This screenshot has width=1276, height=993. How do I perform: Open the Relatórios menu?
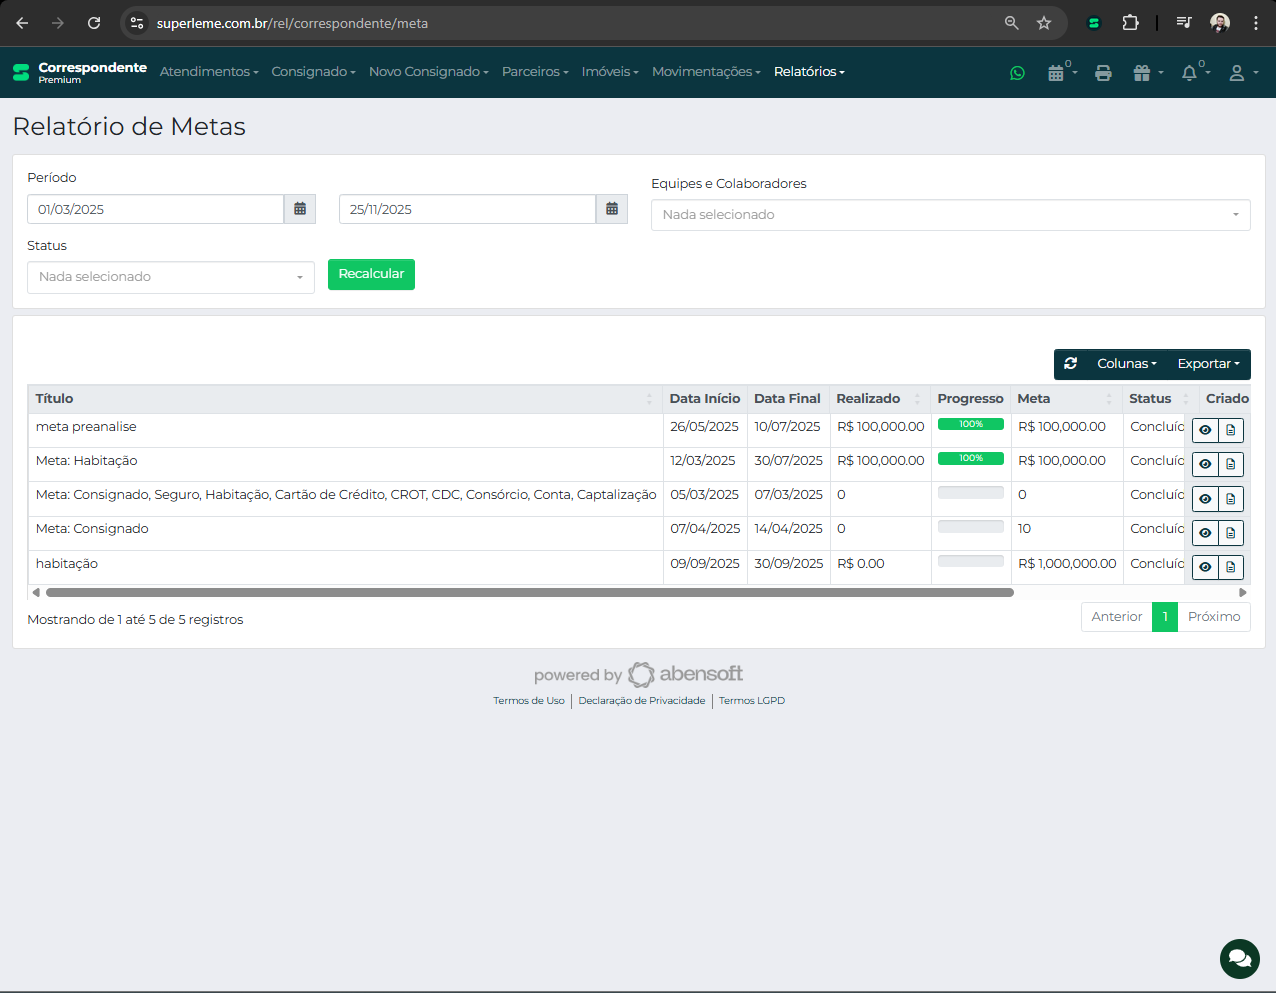point(809,72)
